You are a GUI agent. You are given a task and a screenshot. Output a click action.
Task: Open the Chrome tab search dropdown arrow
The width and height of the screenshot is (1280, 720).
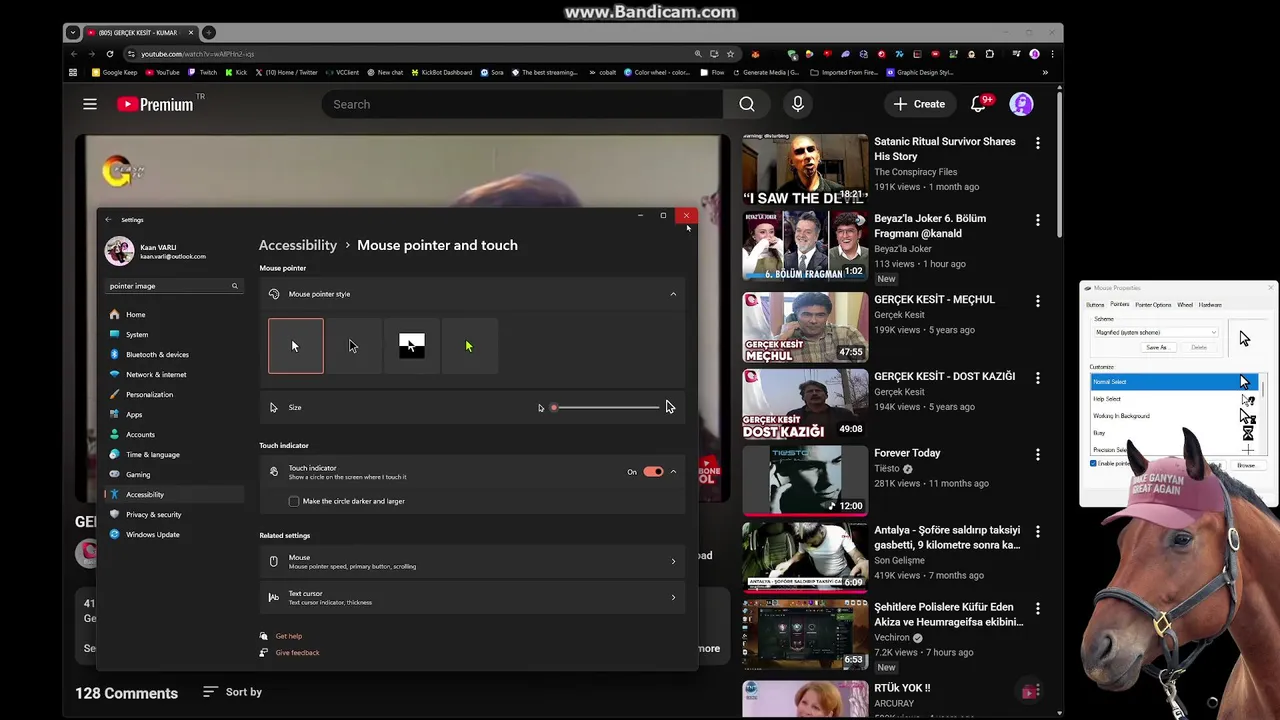(x=73, y=32)
